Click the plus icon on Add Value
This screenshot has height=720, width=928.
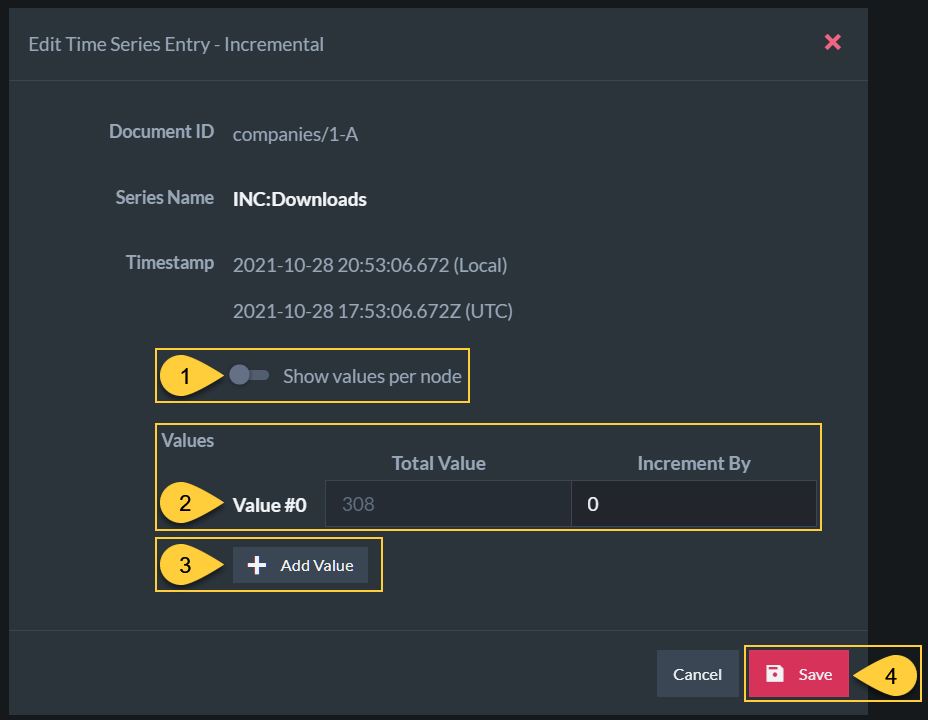click(257, 565)
